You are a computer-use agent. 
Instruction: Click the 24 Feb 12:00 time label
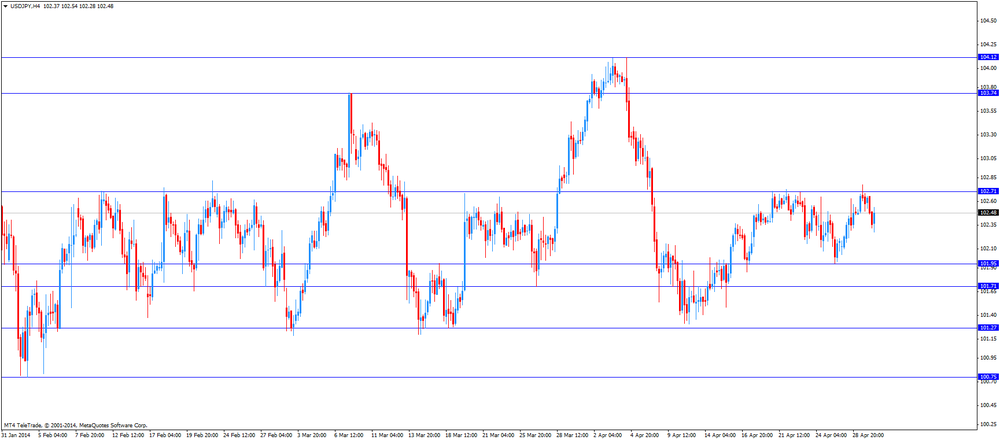[237, 436]
